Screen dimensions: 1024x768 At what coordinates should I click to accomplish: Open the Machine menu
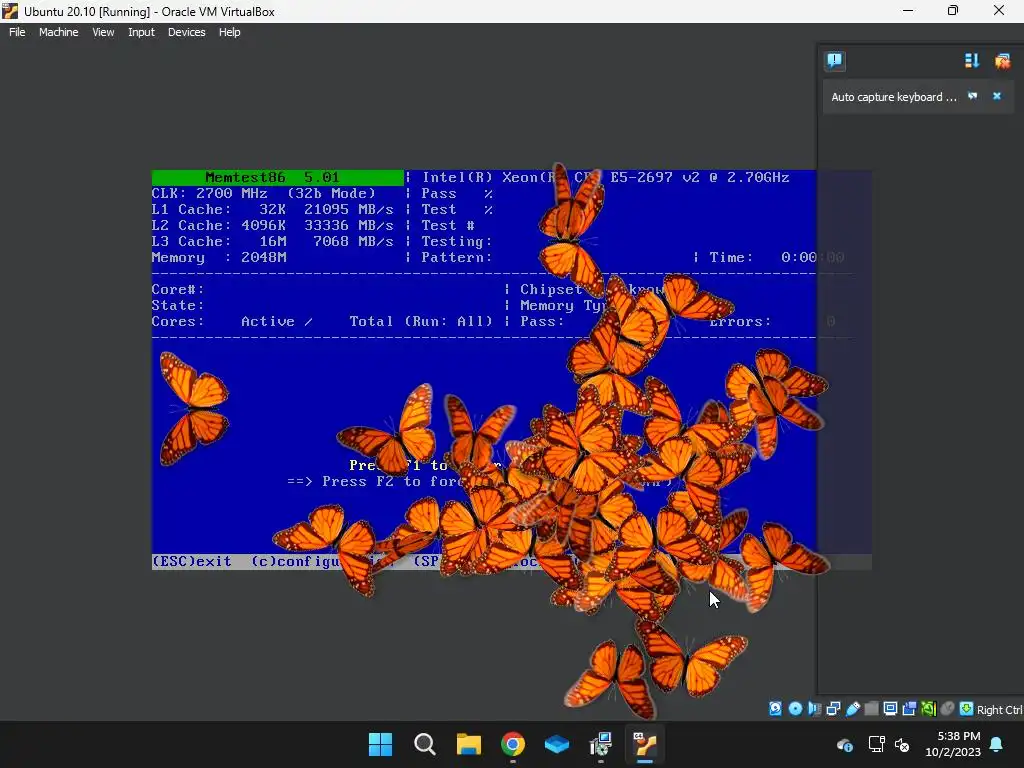tap(59, 32)
